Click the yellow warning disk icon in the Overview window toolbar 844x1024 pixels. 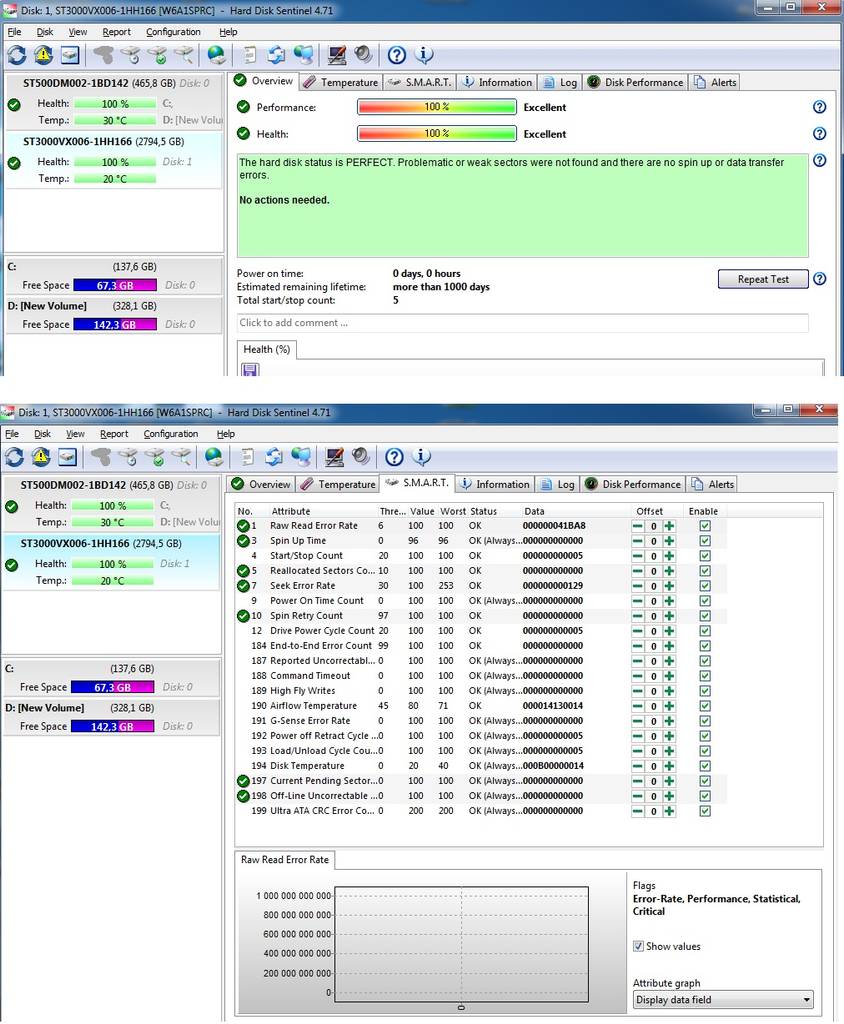(42, 55)
